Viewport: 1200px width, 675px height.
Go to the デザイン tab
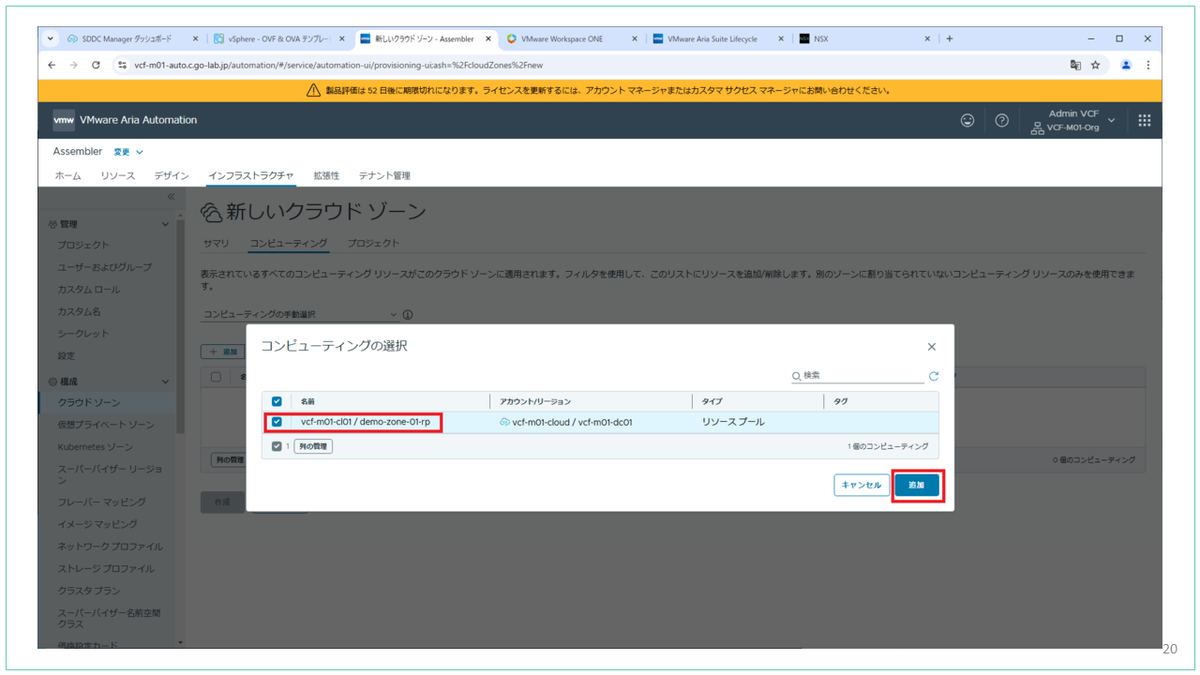(x=171, y=176)
